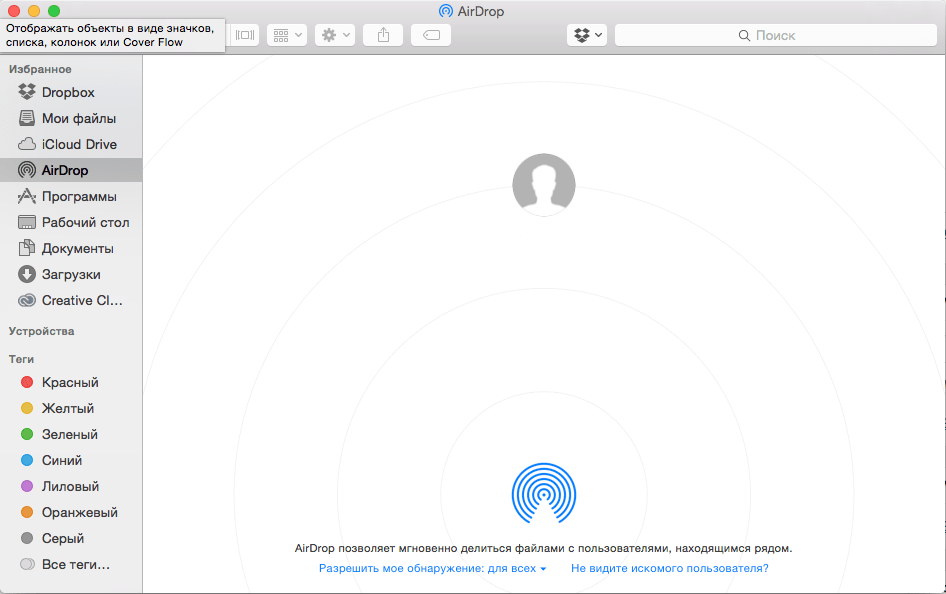
Task: Click the Поиск search field
Action: click(775, 35)
